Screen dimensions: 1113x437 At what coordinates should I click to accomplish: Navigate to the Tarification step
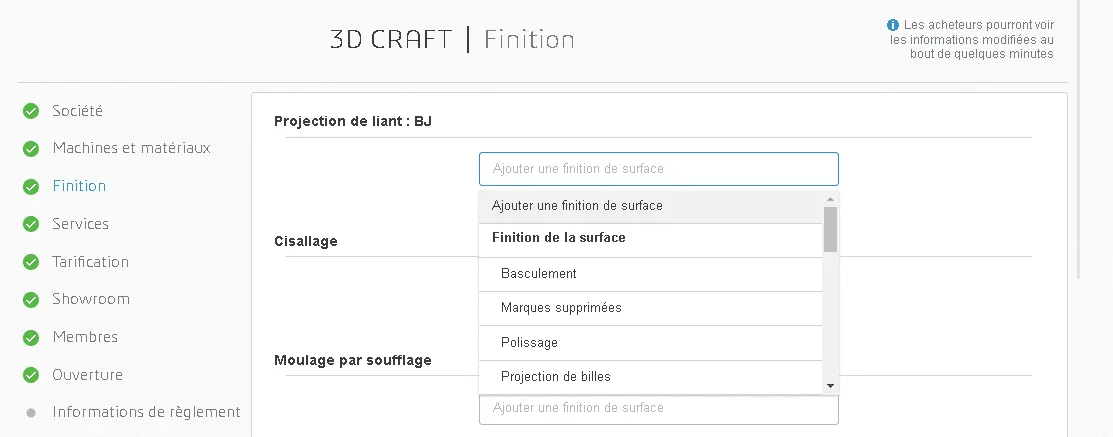coord(90,262)
